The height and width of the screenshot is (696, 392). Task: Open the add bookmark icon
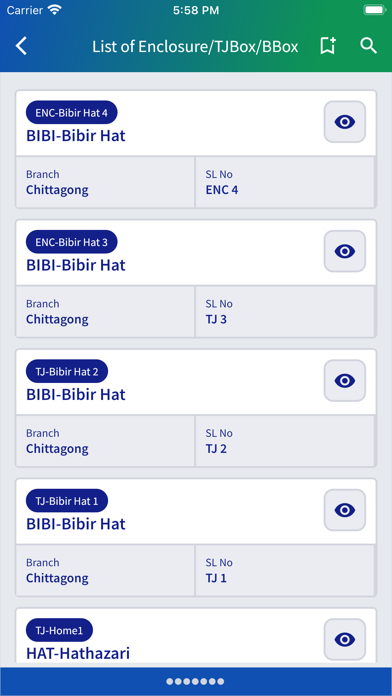pos(328,46)
